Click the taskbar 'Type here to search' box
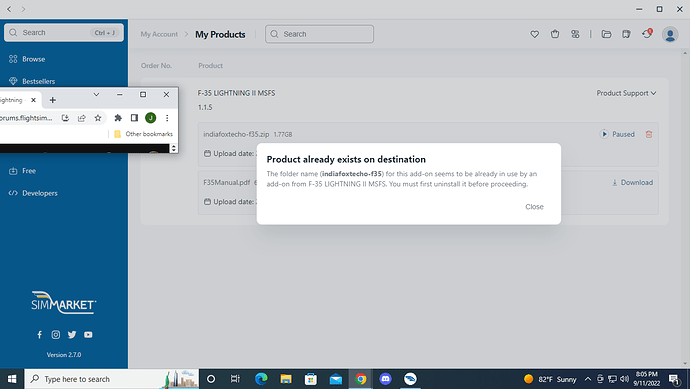The width and height of the screenshot is (690, 389). click(x=112, y=379)
